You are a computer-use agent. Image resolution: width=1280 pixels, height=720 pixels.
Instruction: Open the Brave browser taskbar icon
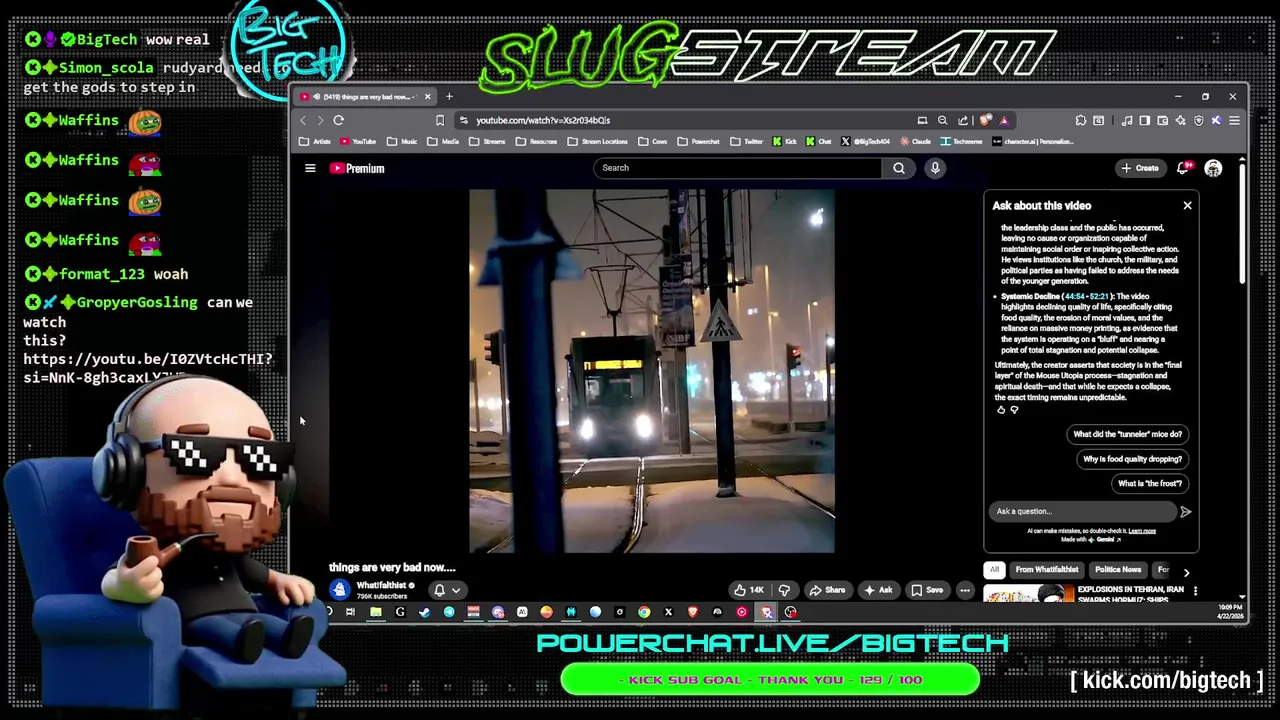pos(693,612)
